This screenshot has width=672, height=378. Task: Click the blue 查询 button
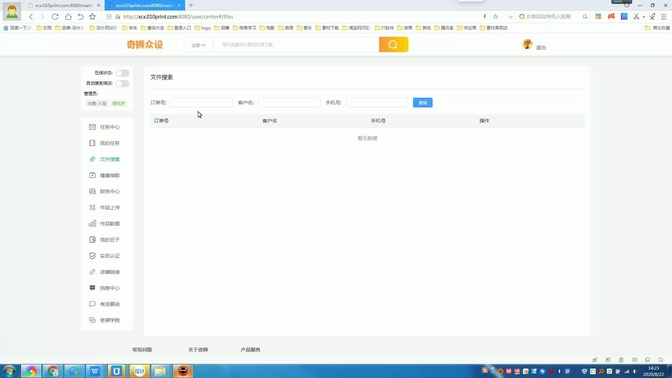[x=423, y=102]
